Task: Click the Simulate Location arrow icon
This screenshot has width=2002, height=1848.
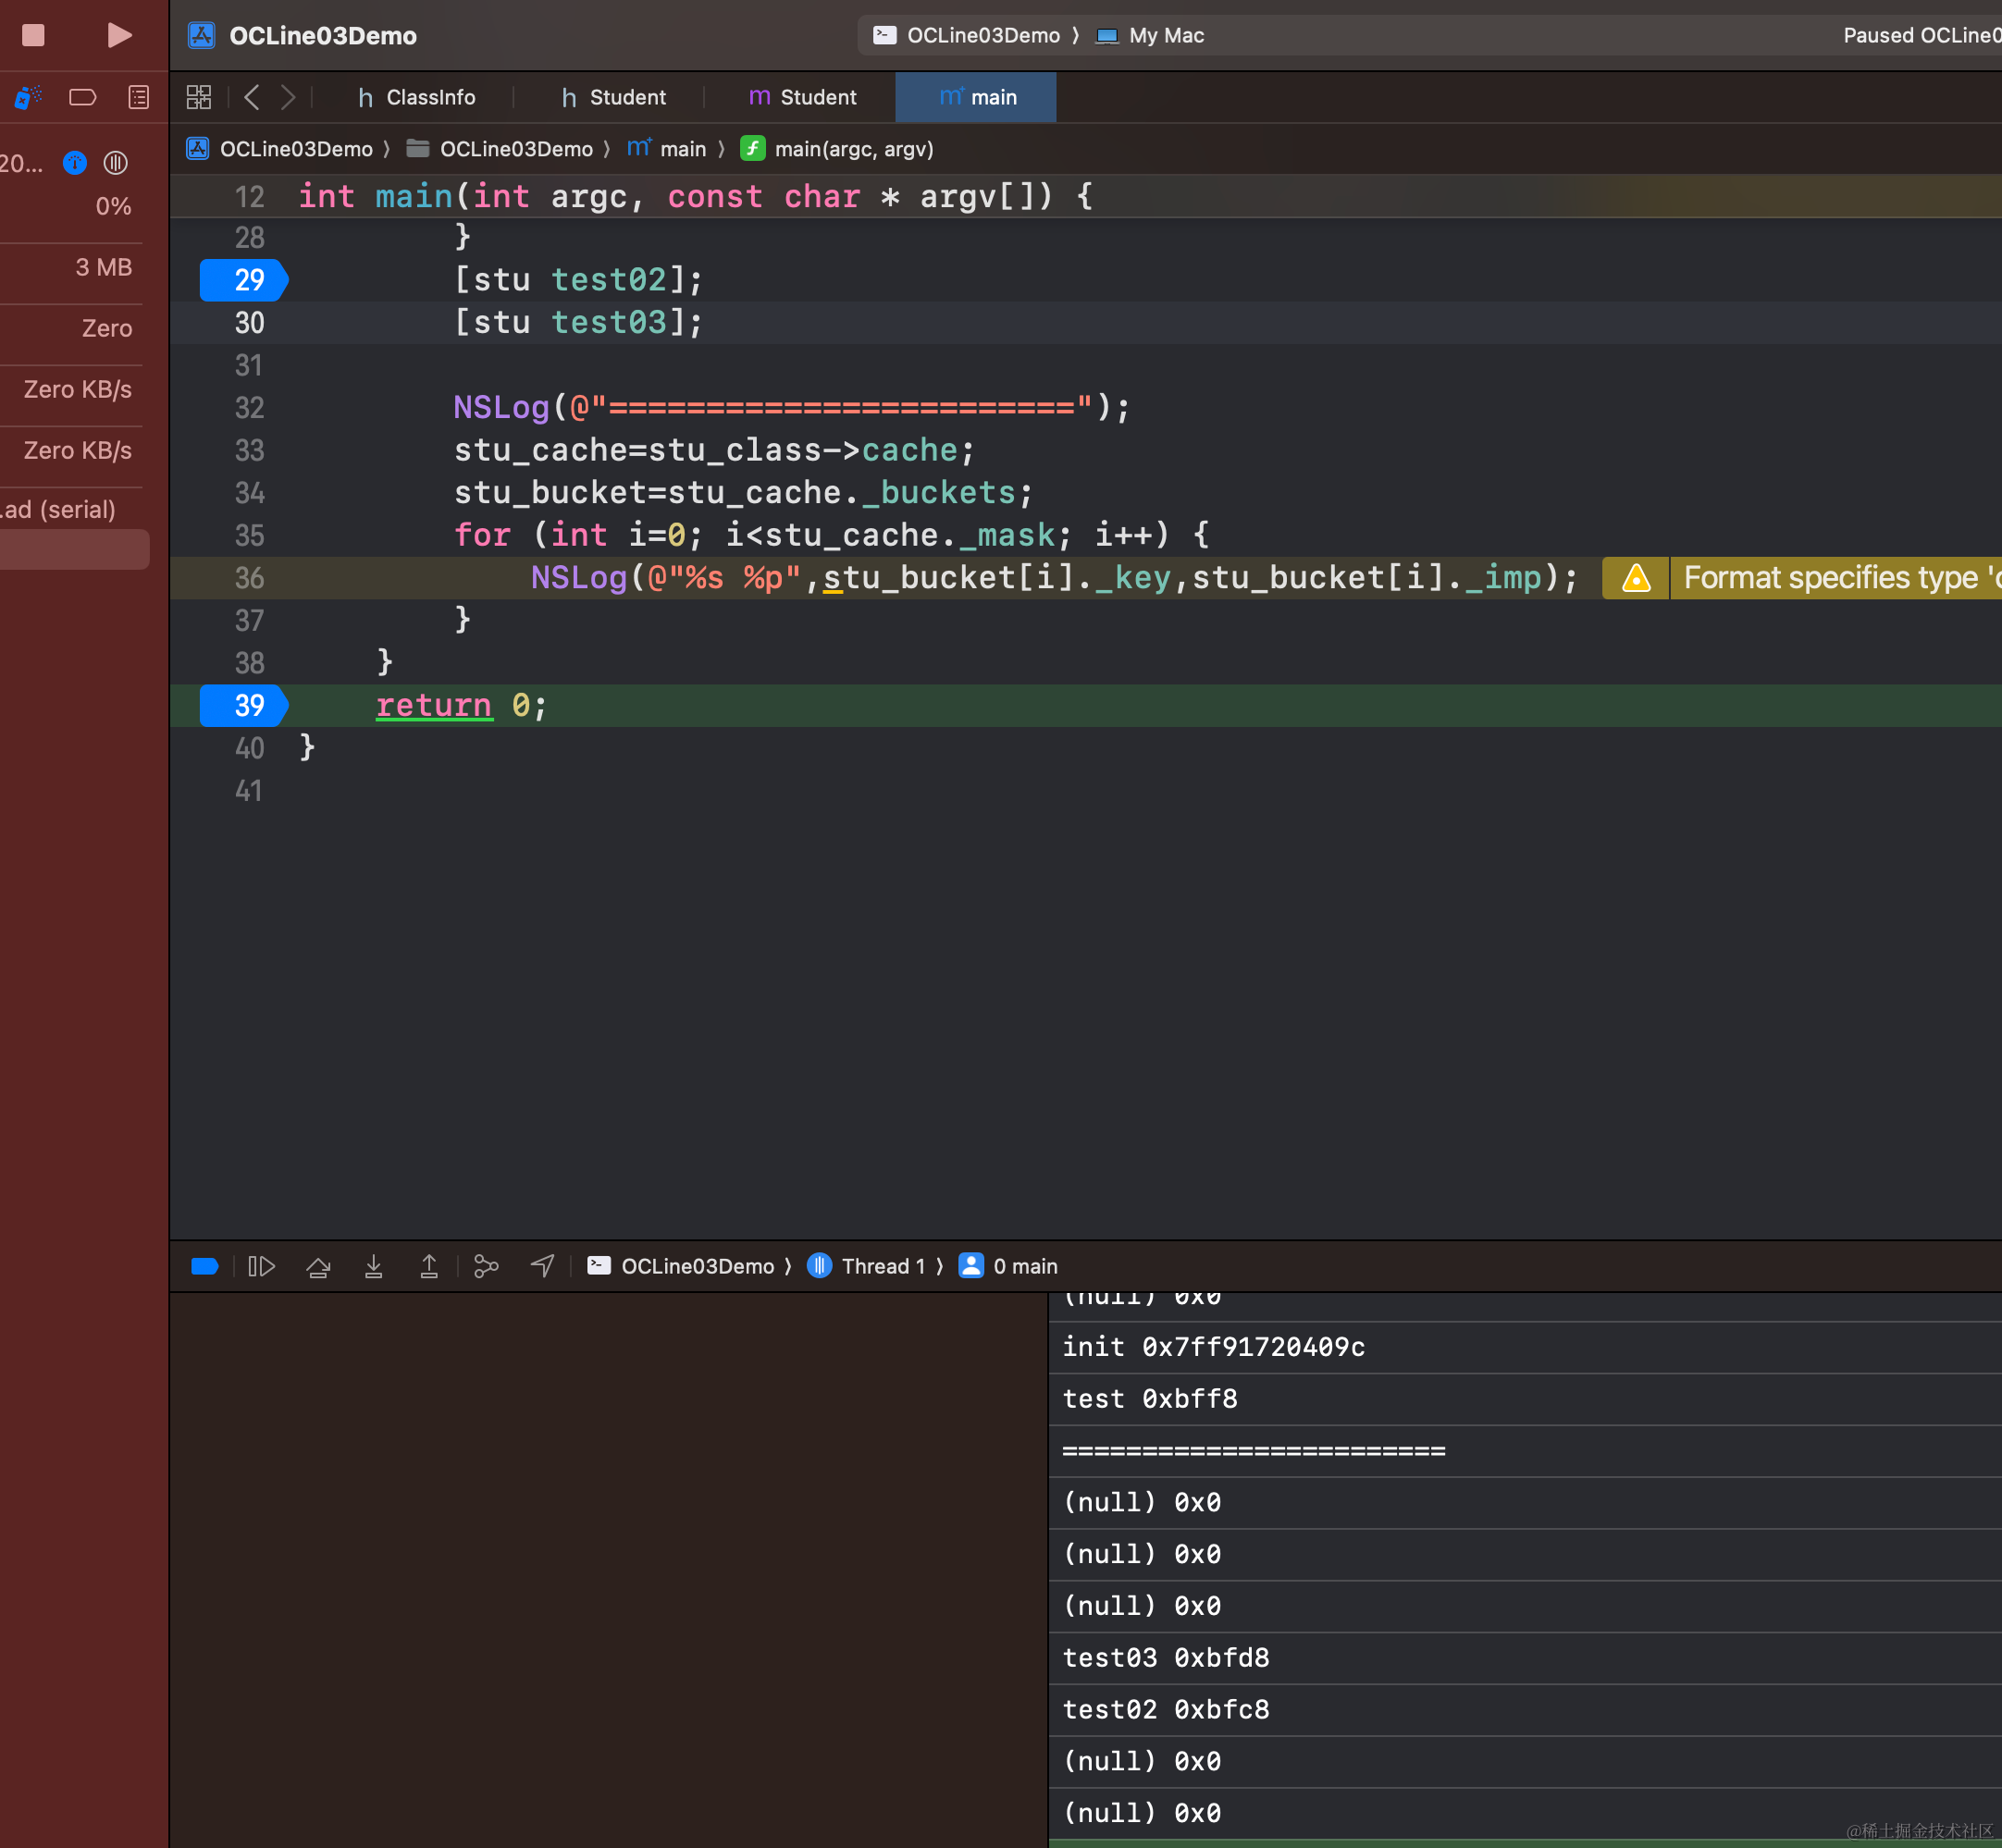Action: [x=542, y=1266]
